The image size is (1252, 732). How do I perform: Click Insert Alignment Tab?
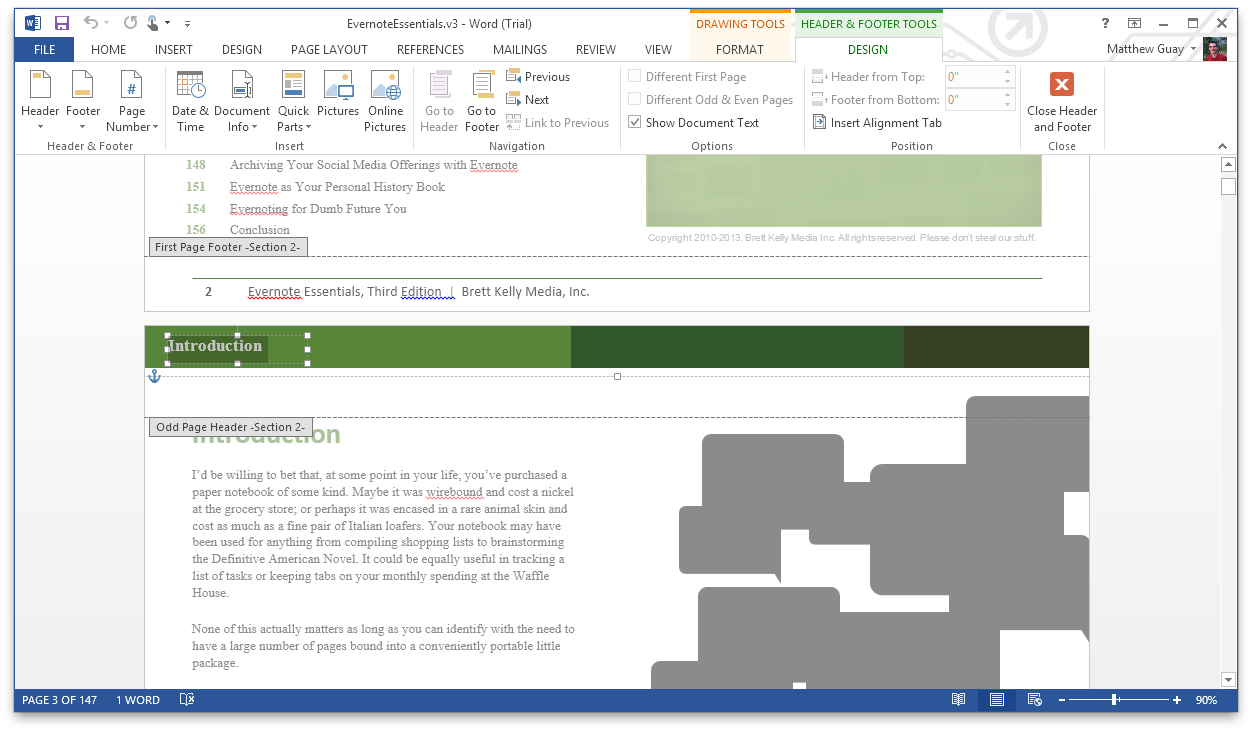point(877,123)
